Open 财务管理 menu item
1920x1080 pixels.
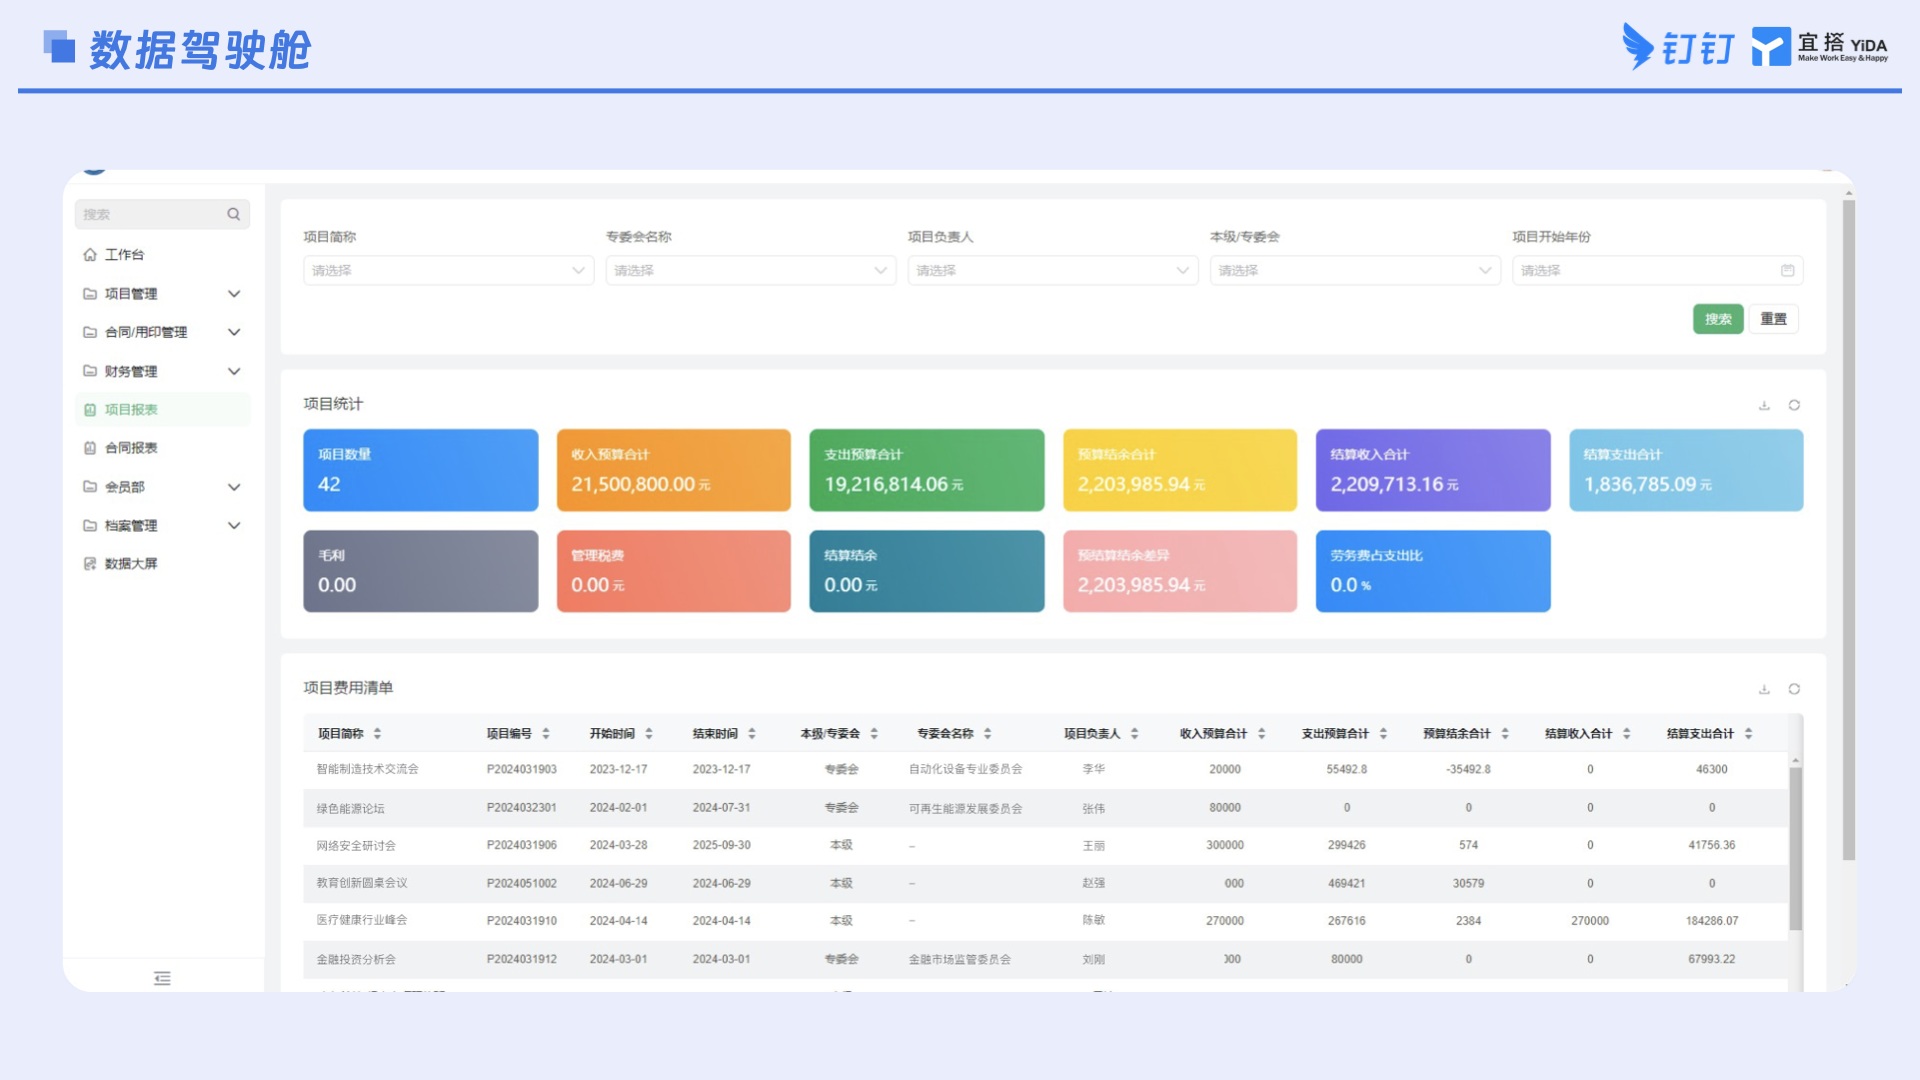[x=162, y=371]
